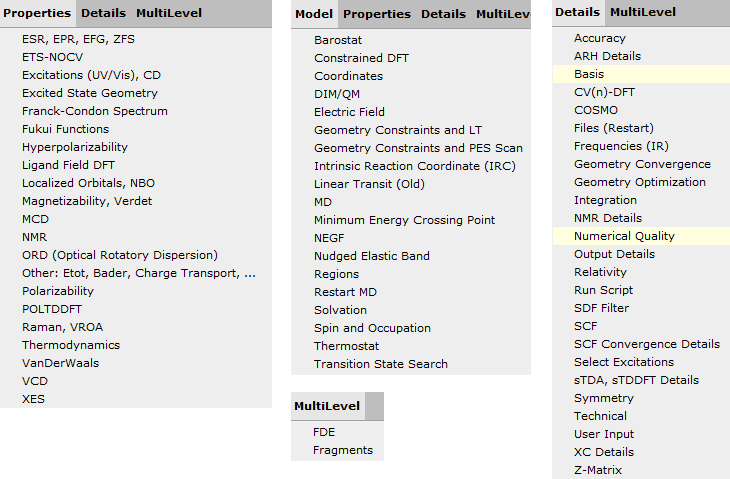730x479 pixels.
Task: Open Raman, VROA properties panel
Action: point(61,327)
